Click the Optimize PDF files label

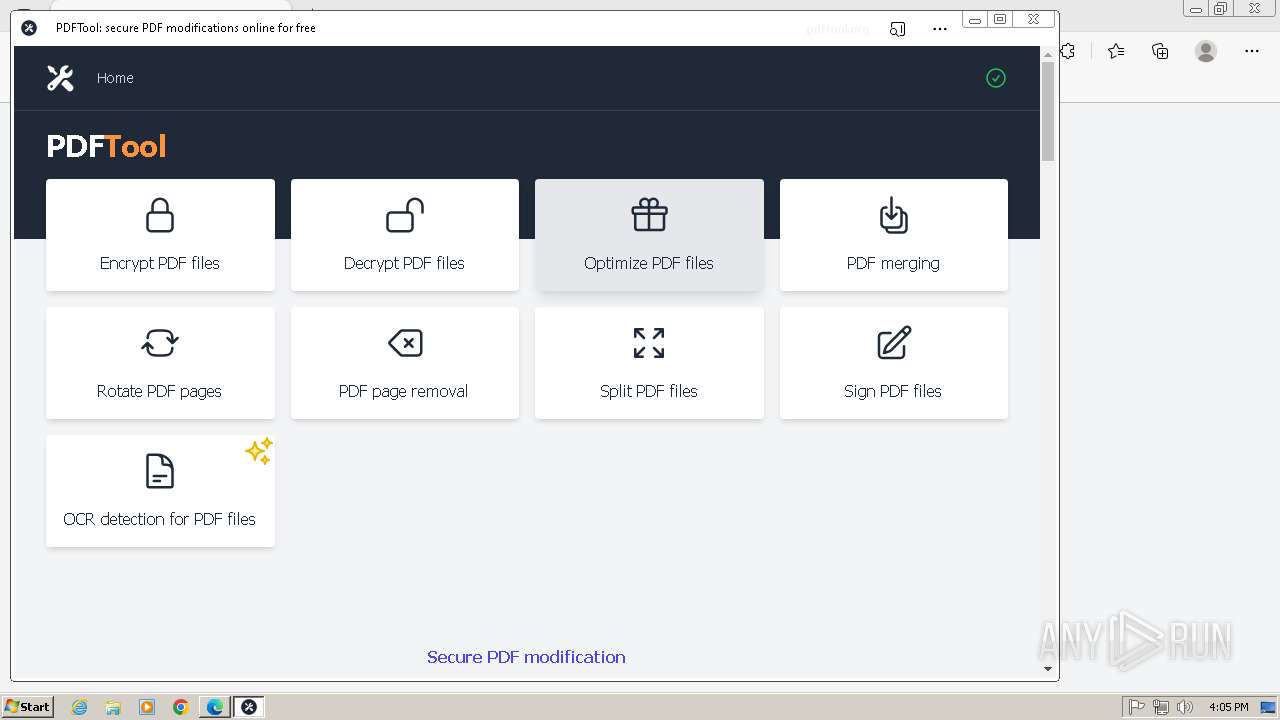coord(649,263)
